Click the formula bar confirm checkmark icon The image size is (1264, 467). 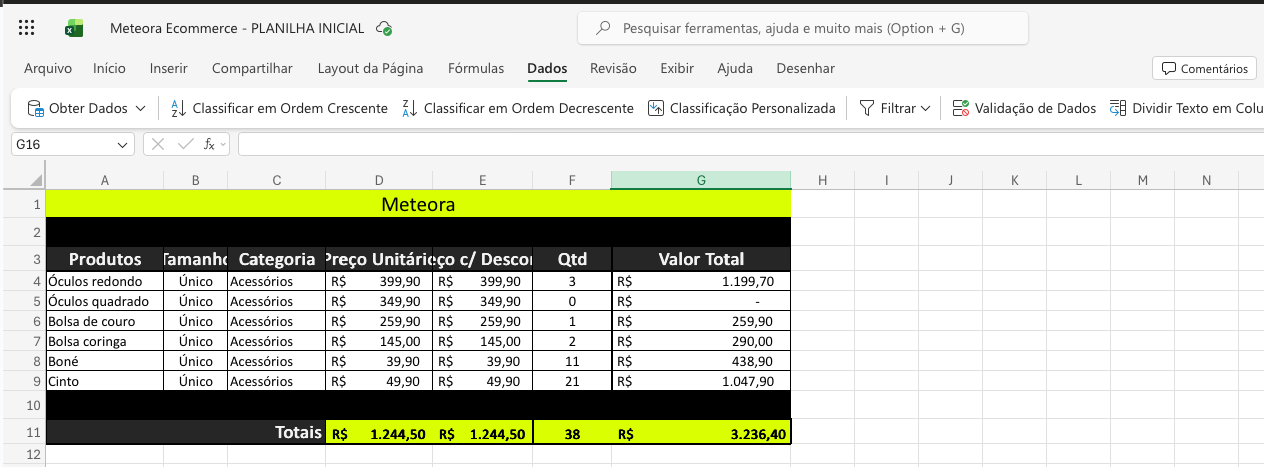pyautogui.click(x=185, y=144)
